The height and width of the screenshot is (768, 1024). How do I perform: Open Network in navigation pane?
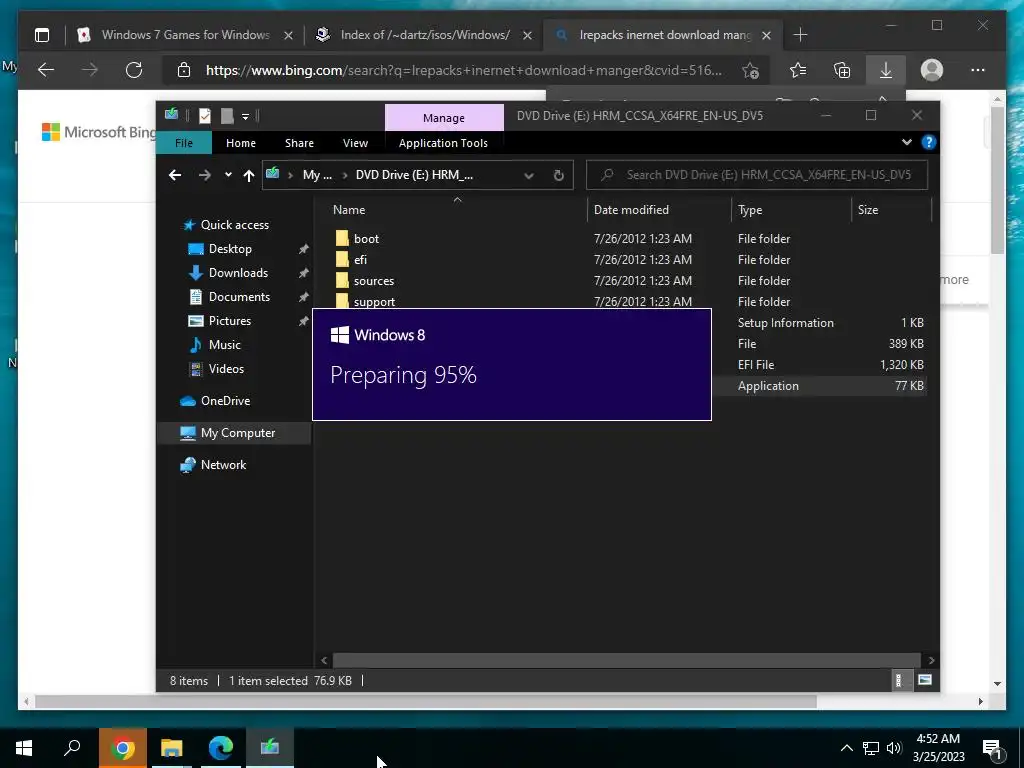[x=223, y=465]
